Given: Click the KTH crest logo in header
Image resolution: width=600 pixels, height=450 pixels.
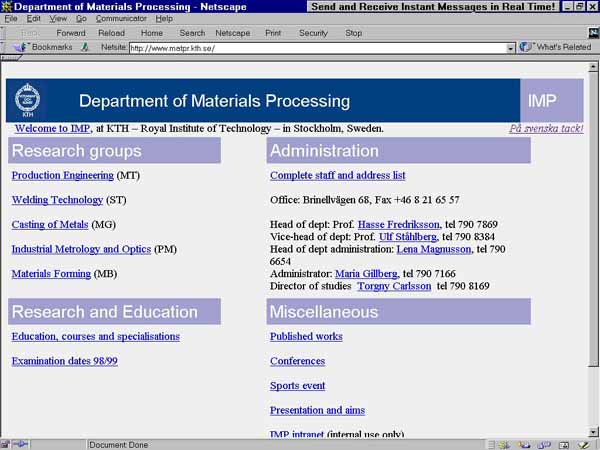Looking at the screenshot, I should 27,100.
